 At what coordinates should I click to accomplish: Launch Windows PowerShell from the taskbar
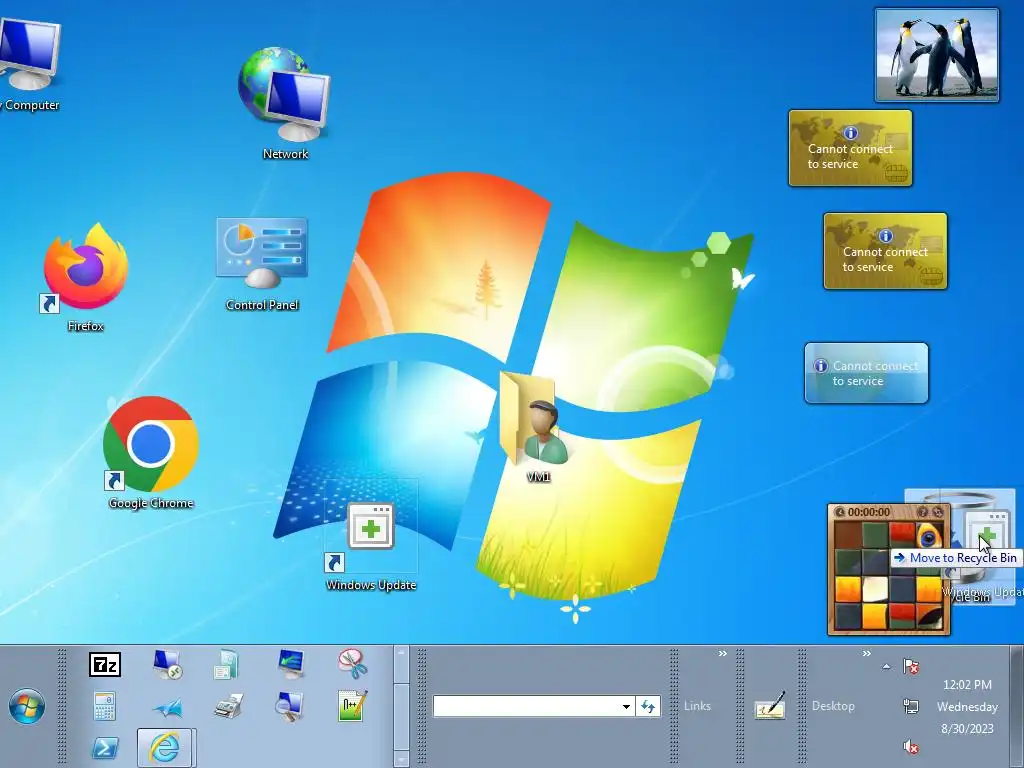[104, 748]
